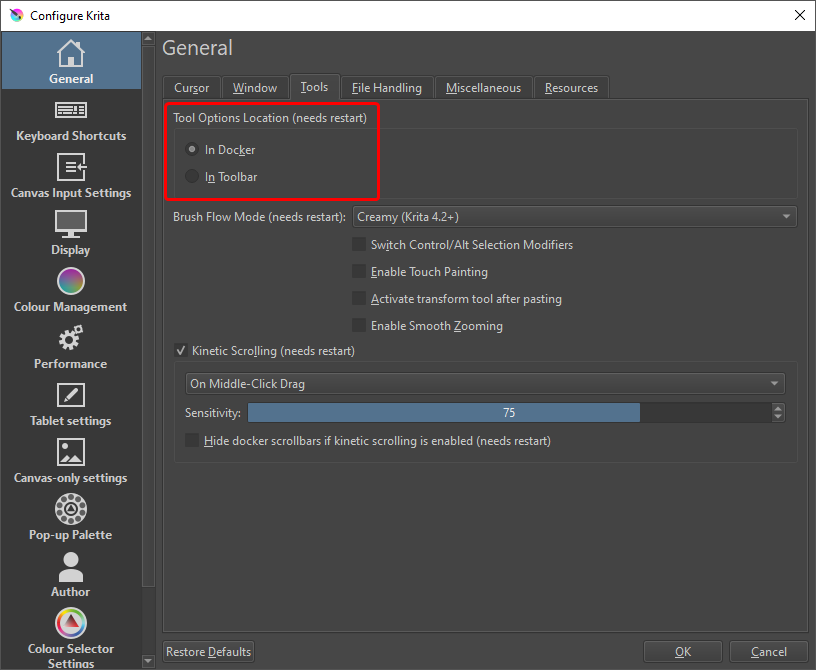Open the Resources tab

[571, 87]
